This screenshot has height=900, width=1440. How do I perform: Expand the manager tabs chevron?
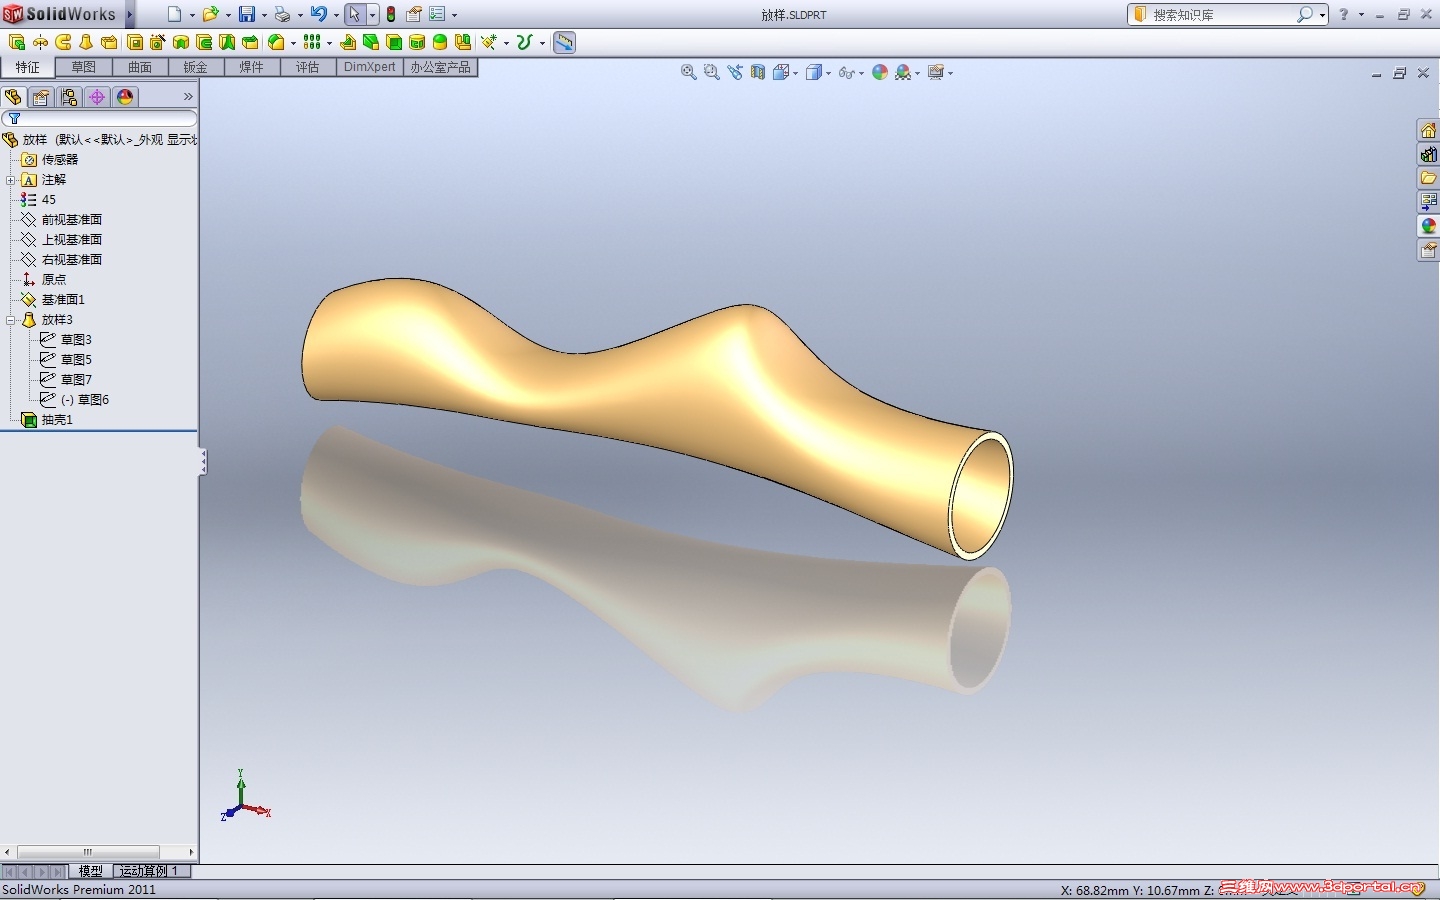(x=188, y=97)
